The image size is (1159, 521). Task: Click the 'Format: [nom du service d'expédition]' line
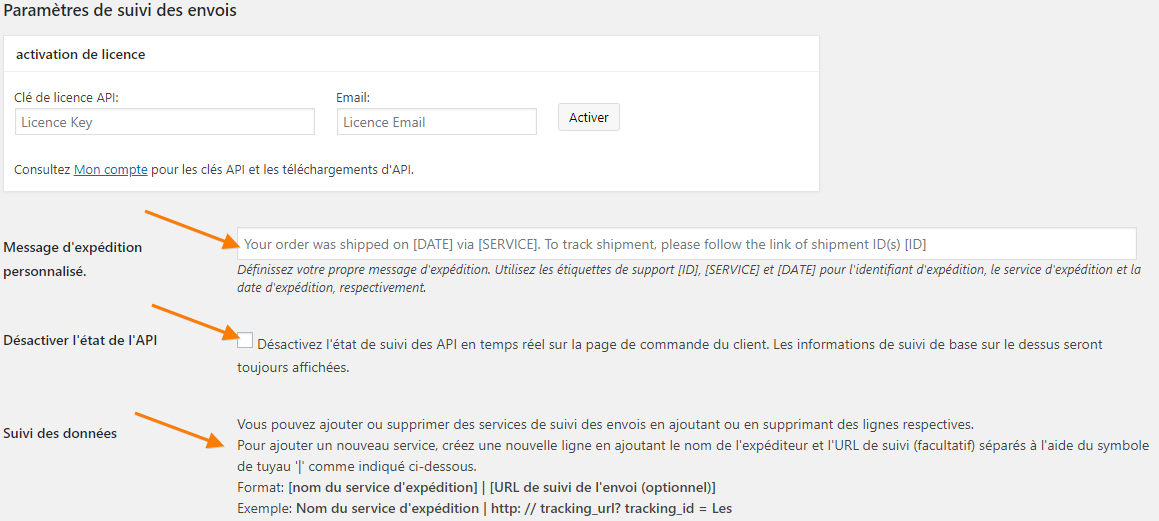476,488
